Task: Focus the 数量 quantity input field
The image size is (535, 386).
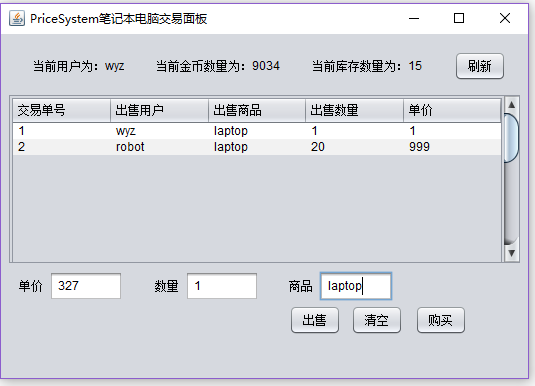Action: (222, 286)
